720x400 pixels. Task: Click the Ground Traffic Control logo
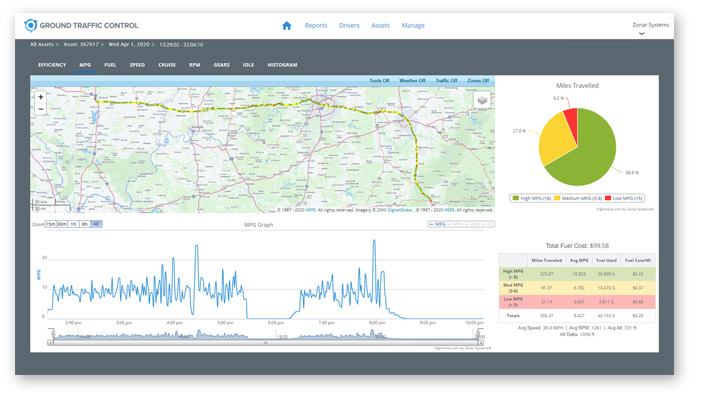[x=81, y=25]
